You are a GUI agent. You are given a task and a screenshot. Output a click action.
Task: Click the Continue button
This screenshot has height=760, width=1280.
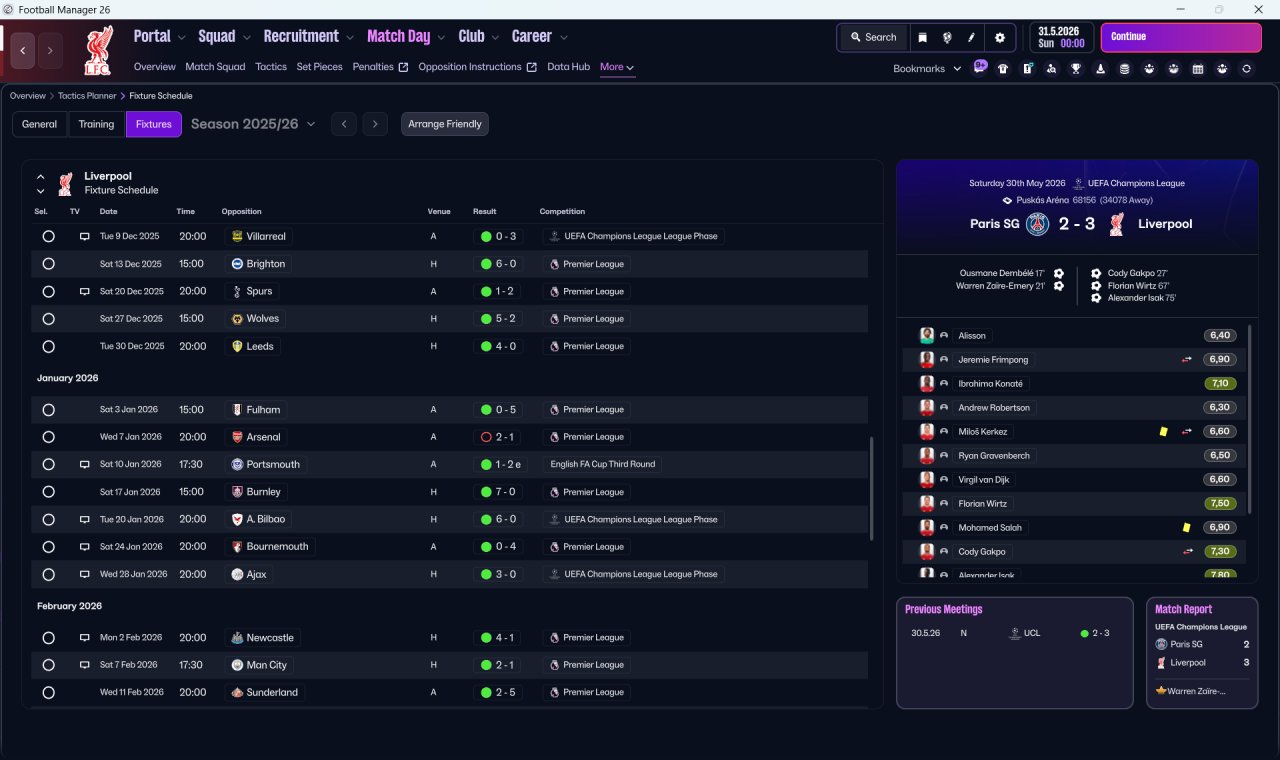coord(1181,37)
